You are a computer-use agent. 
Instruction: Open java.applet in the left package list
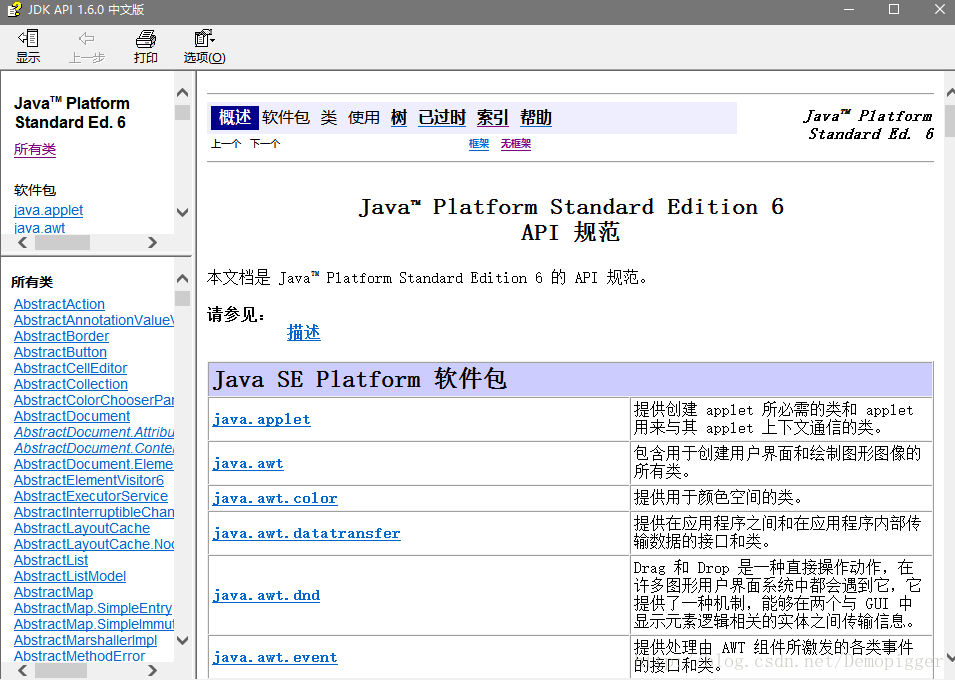point(48,210)
